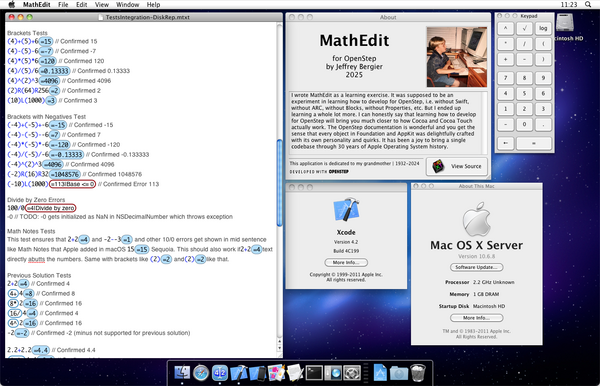Screen dimensions: 600x386
Task: Open Finder from the Dock
Action: pos(182,373)
